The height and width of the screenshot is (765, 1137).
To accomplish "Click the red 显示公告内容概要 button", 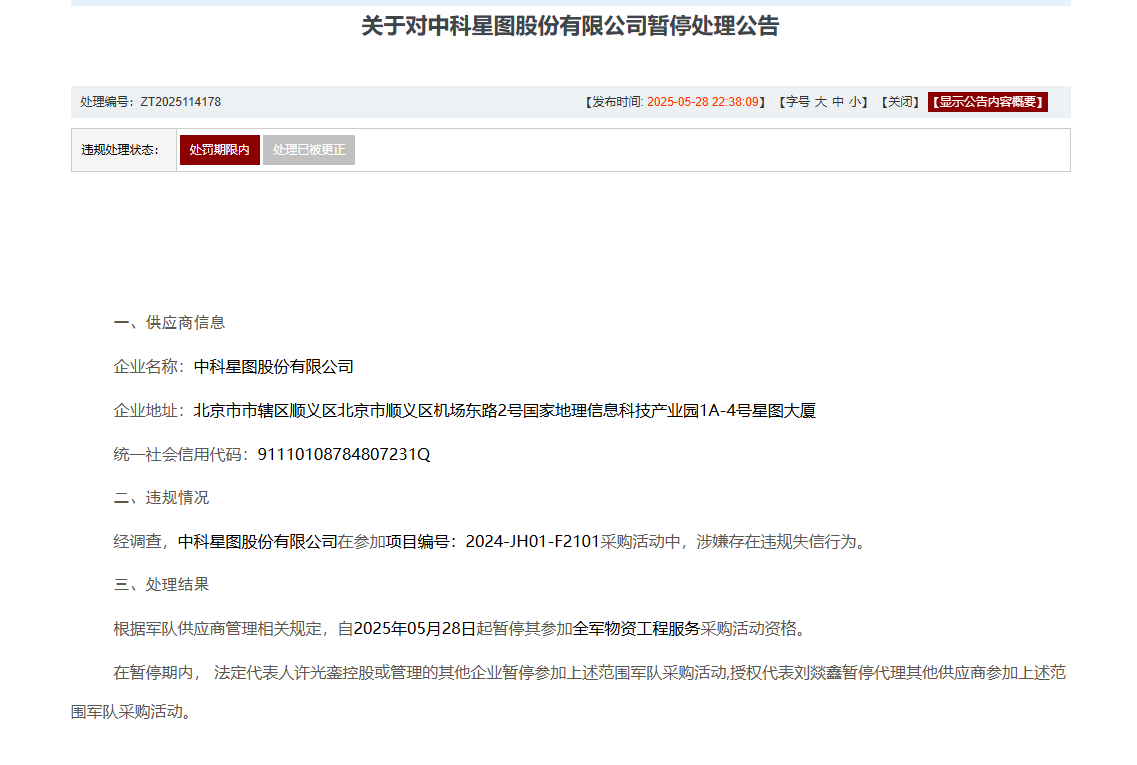I will click(988, 102).
